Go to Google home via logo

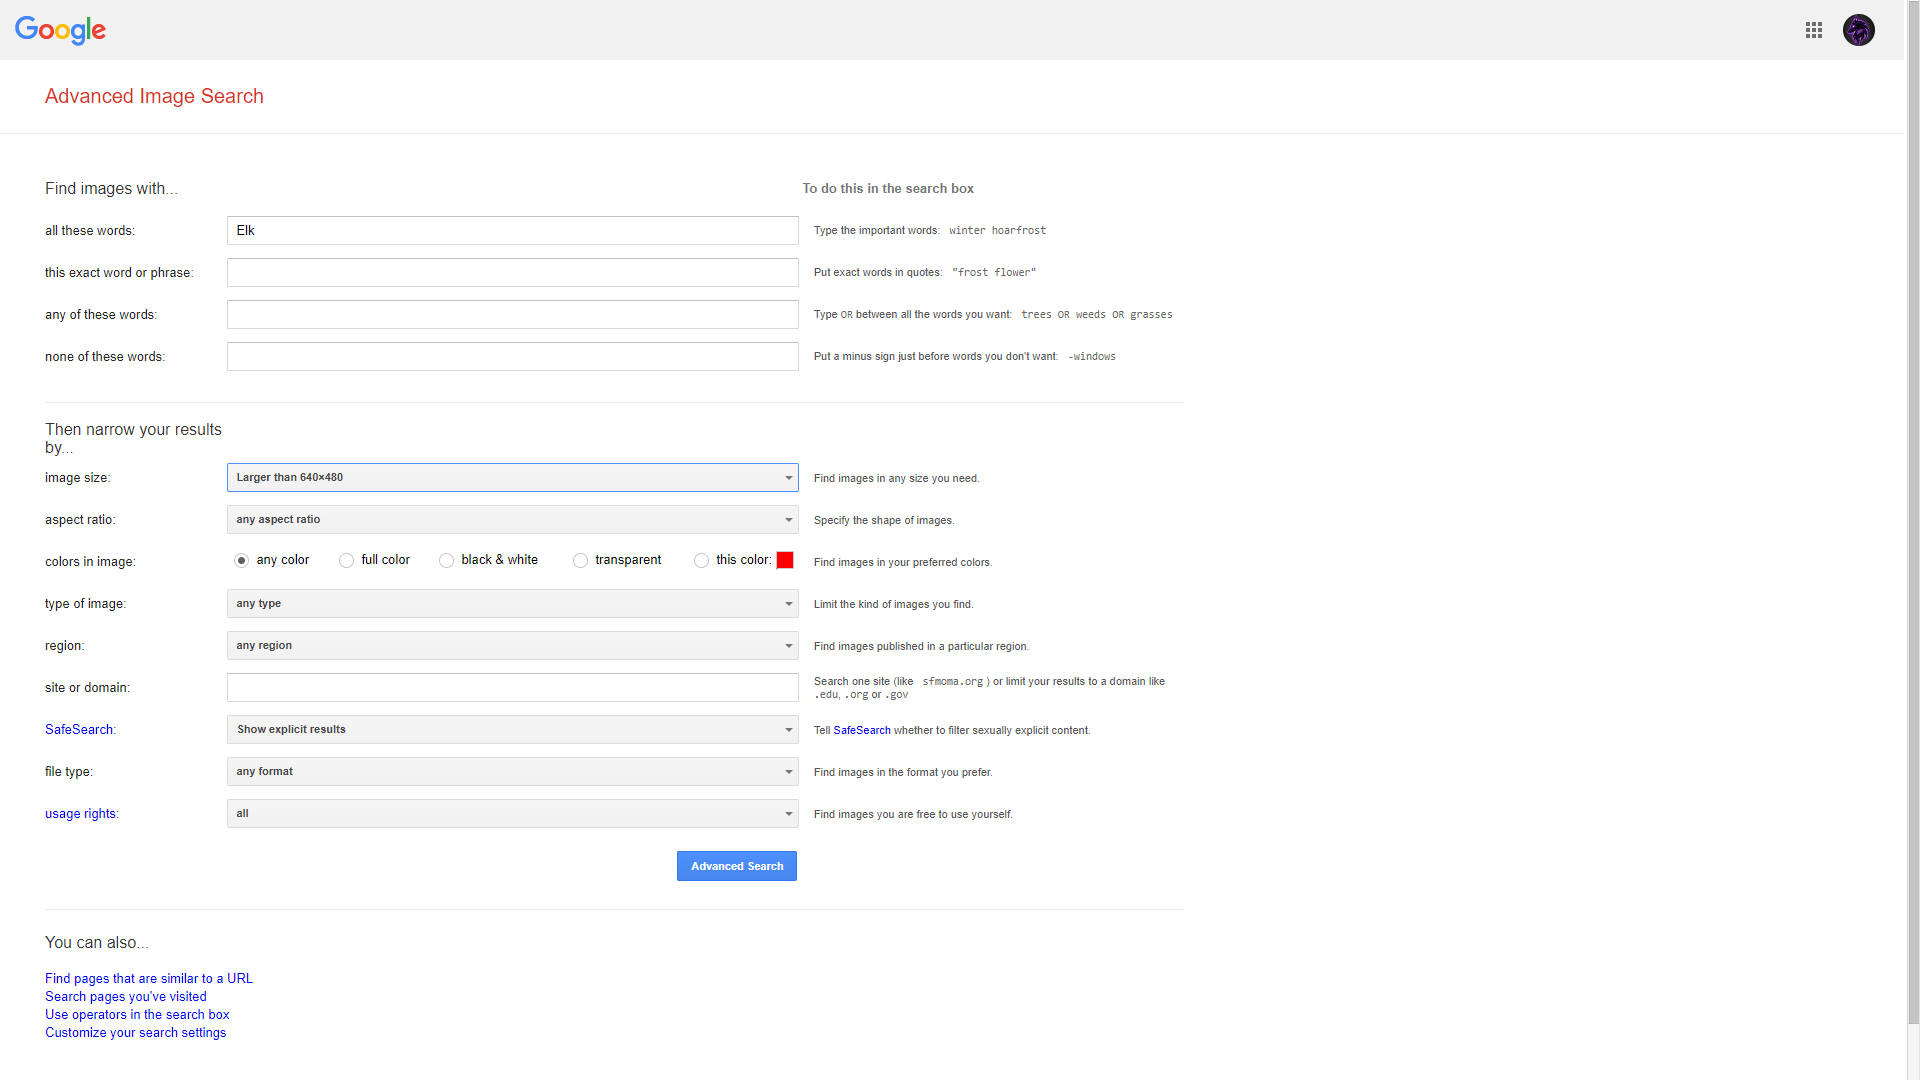pos(61,31)
